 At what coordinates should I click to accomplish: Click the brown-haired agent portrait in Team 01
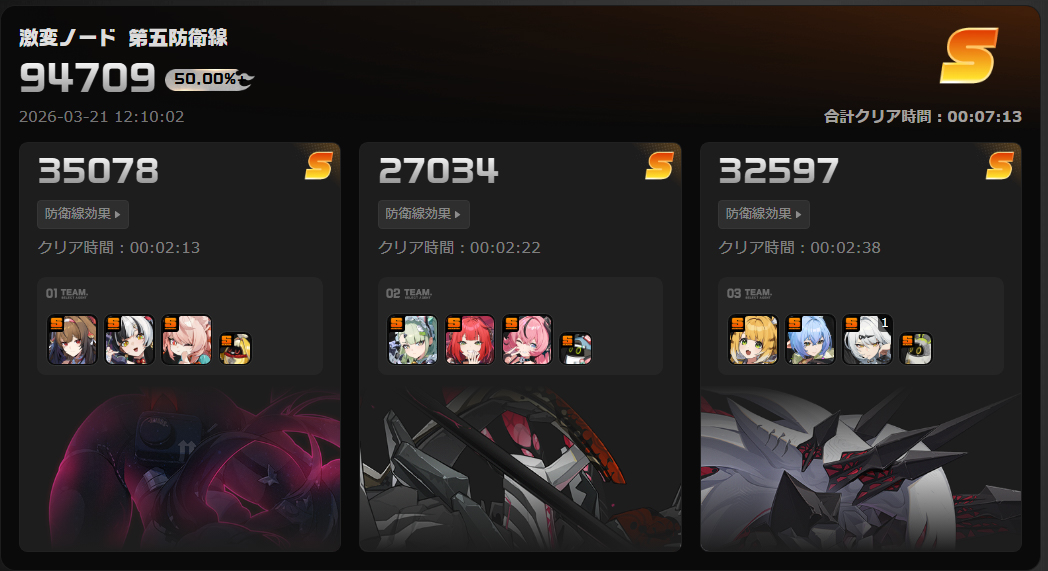[x=72, y=340]
